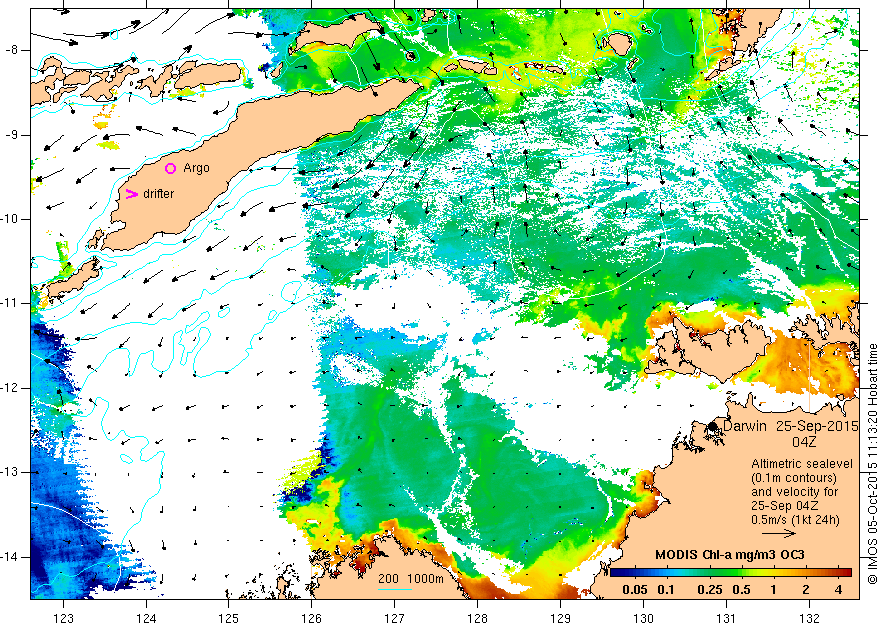Click the dark blue end of colorbar
Viewport: 880px width, 630px height.
pyautogui.click(x=615, y=573)
